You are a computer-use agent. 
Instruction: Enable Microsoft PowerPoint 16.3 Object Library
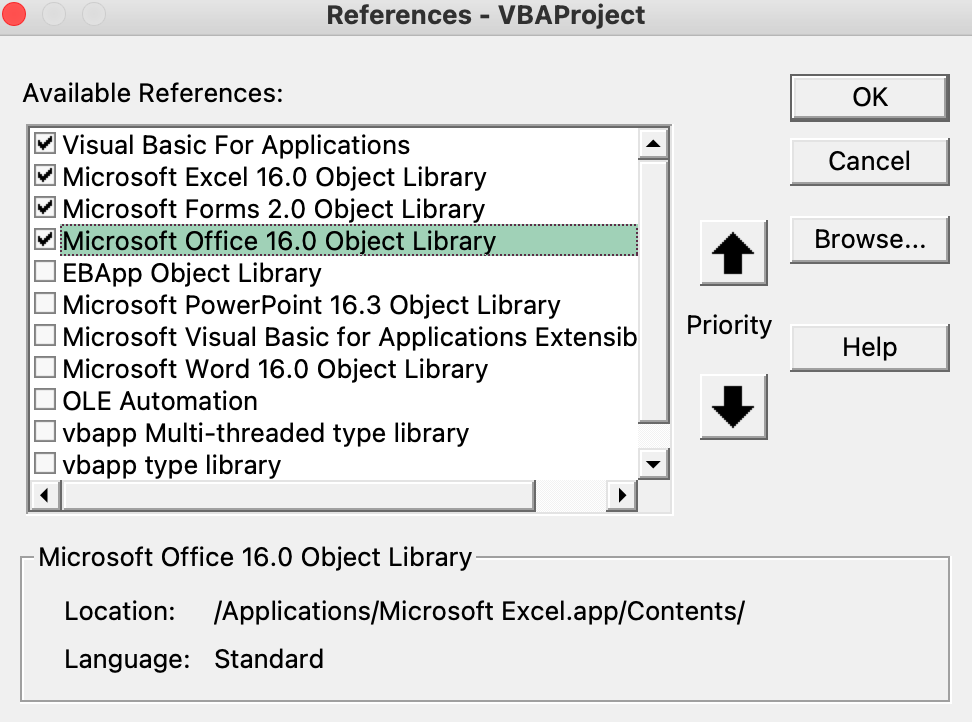[x=45, y=304]
